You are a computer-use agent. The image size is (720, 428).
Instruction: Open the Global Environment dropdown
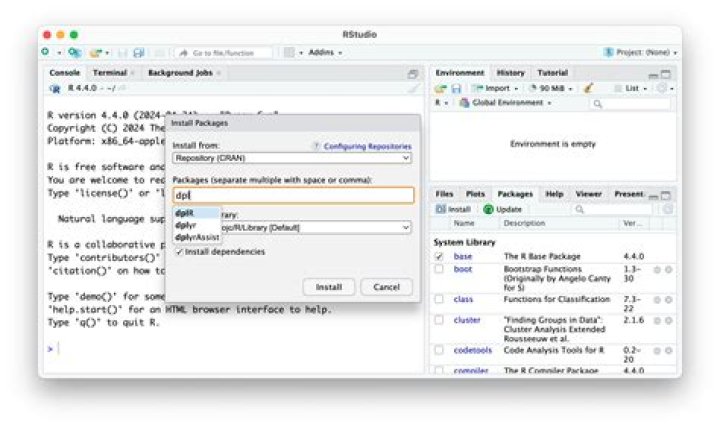click(x=506, y=103)
